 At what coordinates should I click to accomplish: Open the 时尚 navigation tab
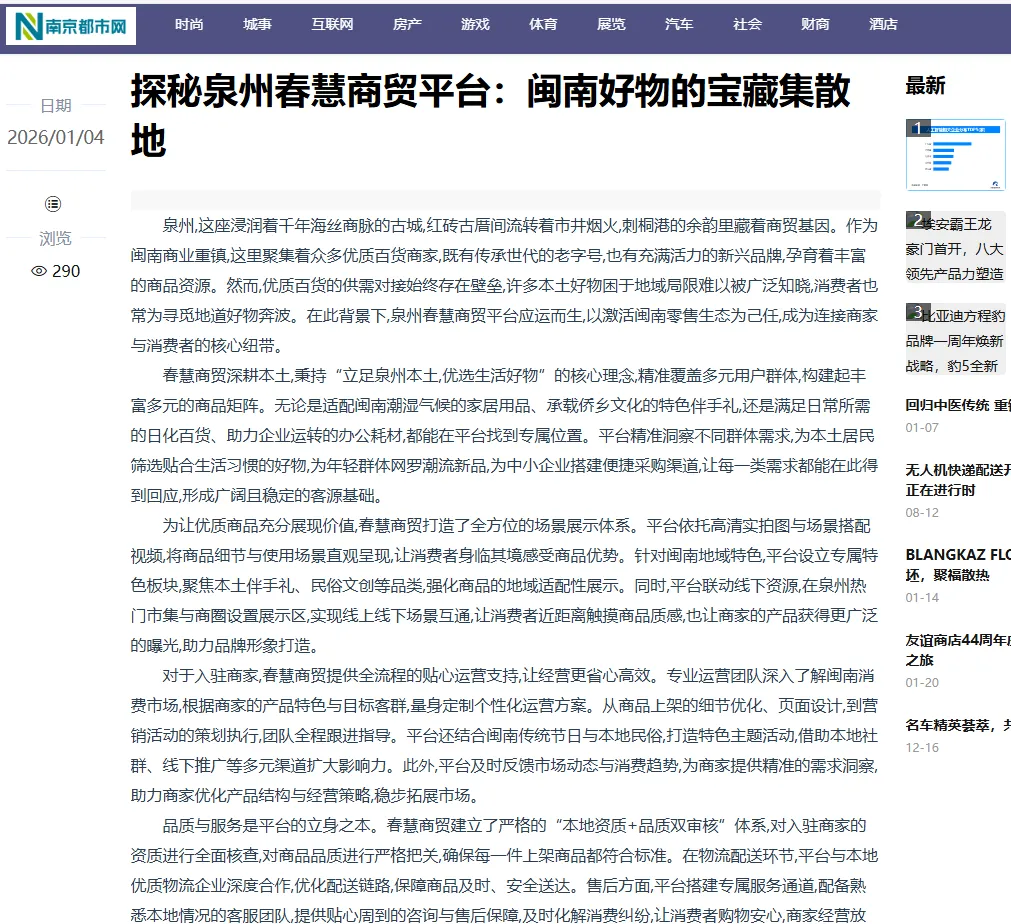coord(189,25)
